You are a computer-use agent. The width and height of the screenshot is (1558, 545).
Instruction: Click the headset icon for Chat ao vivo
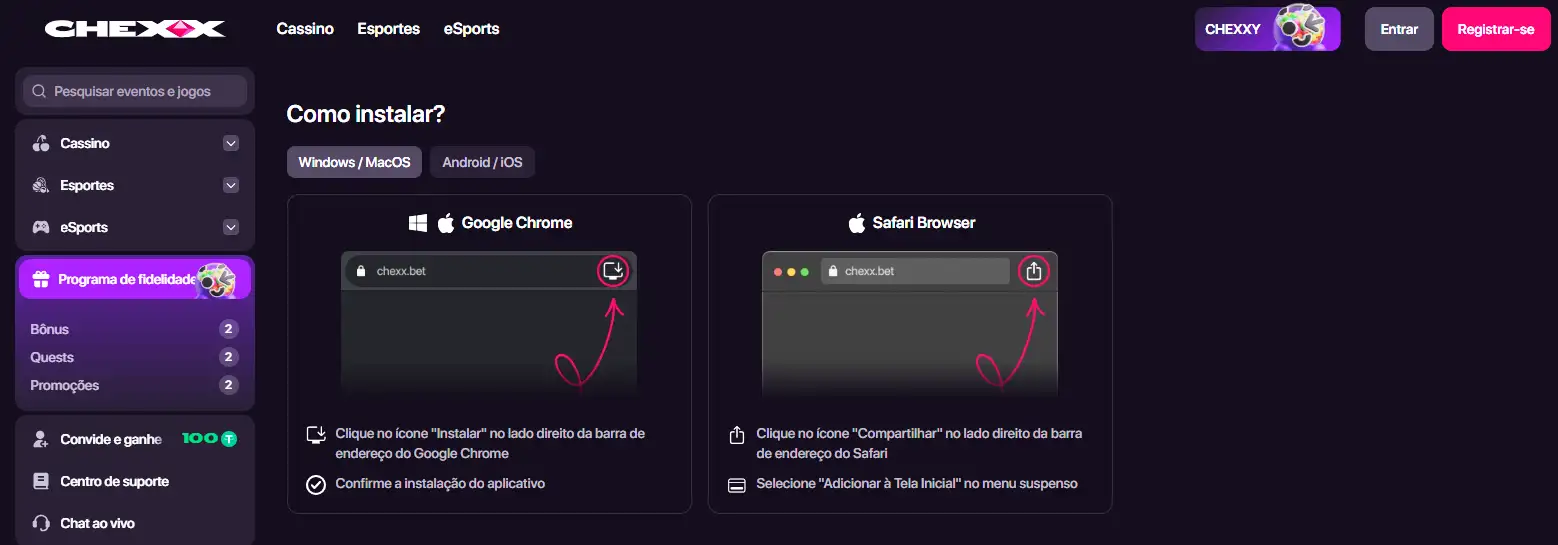point(41,523)
